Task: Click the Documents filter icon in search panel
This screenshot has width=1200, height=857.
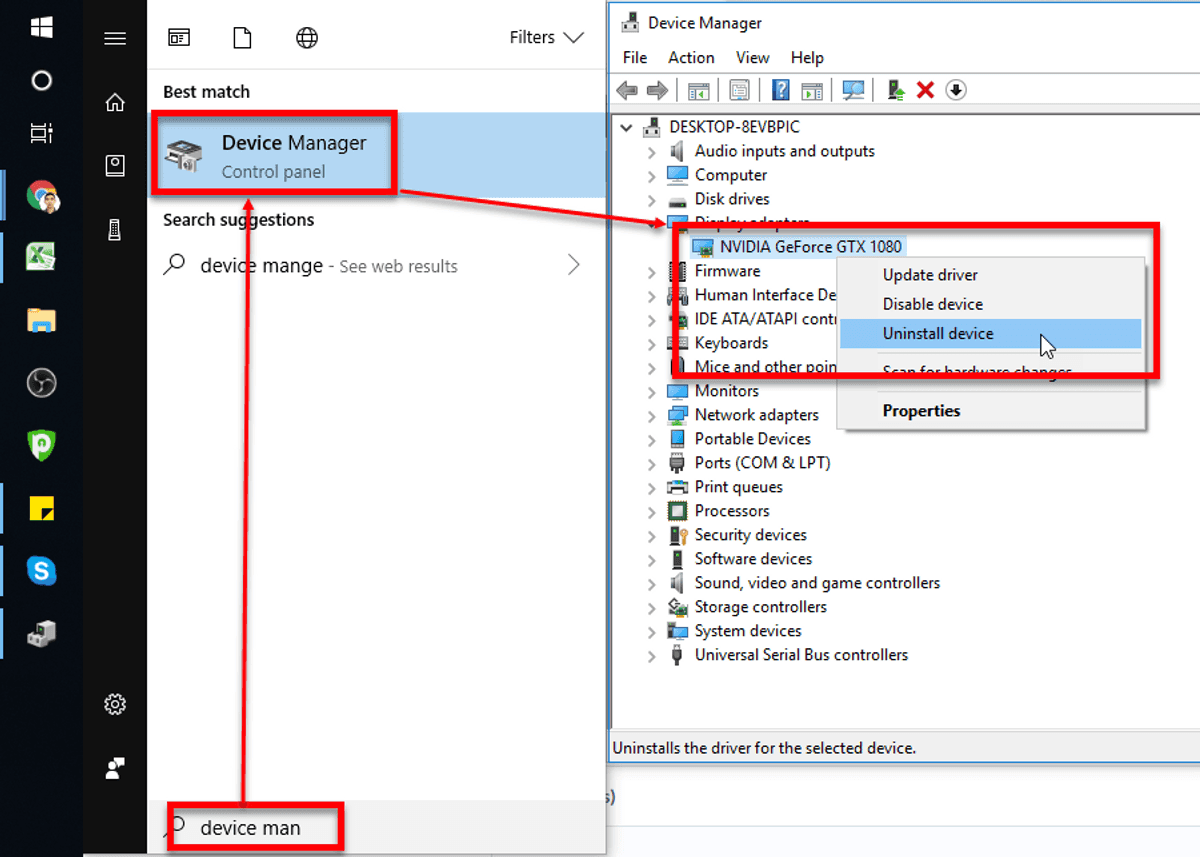Action: (241, 38)
